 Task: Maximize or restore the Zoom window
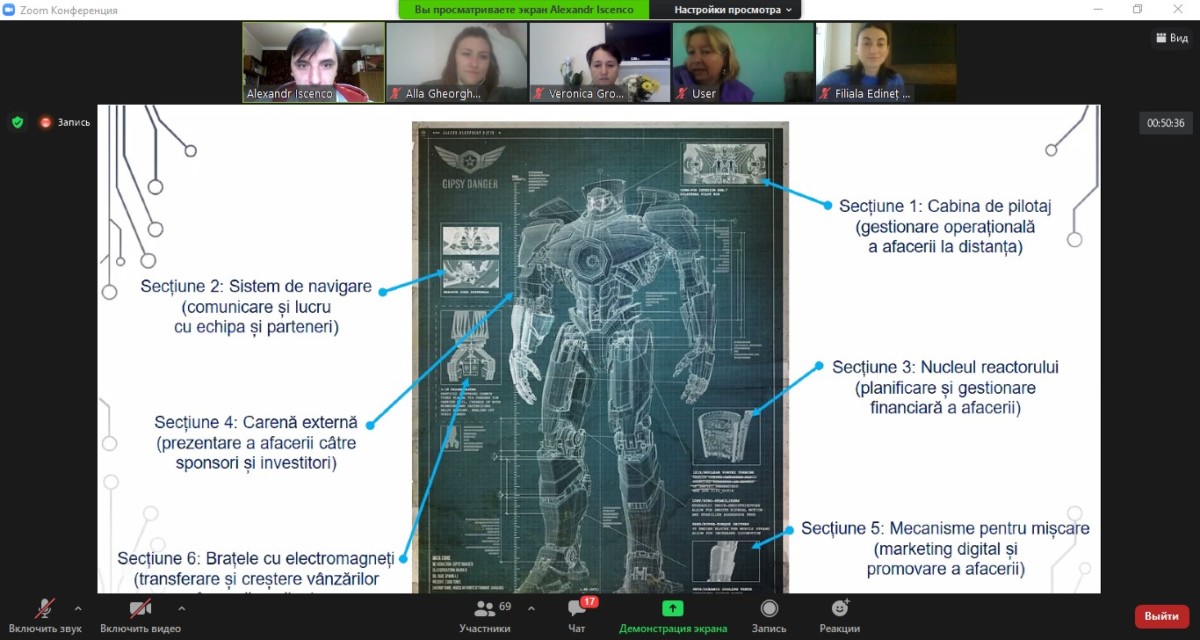point(1137,10)
